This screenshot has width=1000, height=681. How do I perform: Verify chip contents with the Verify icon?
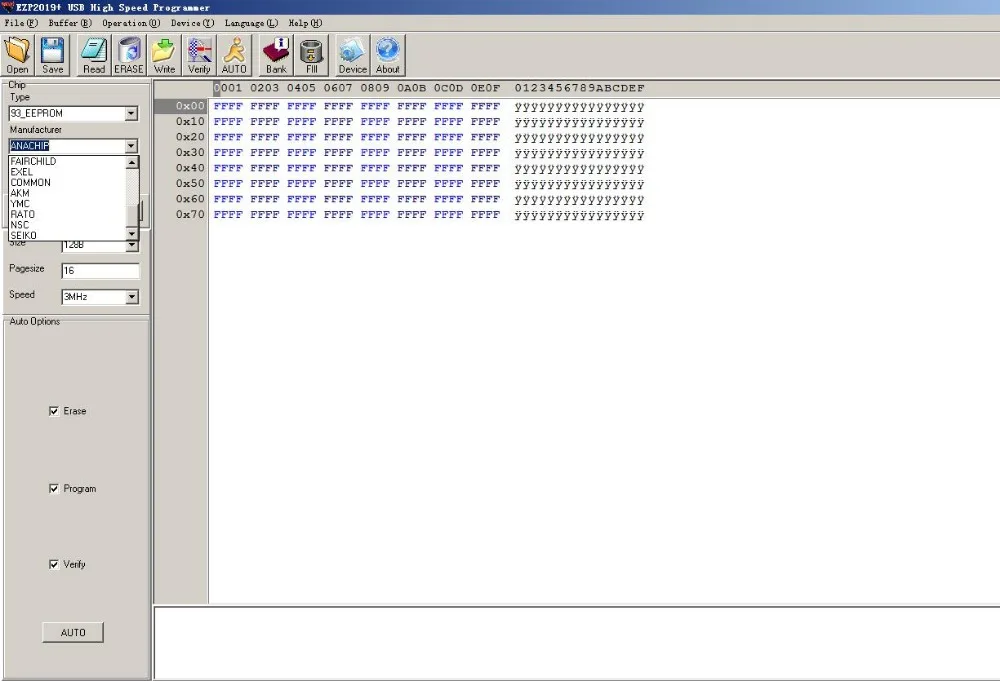[199, 55]
